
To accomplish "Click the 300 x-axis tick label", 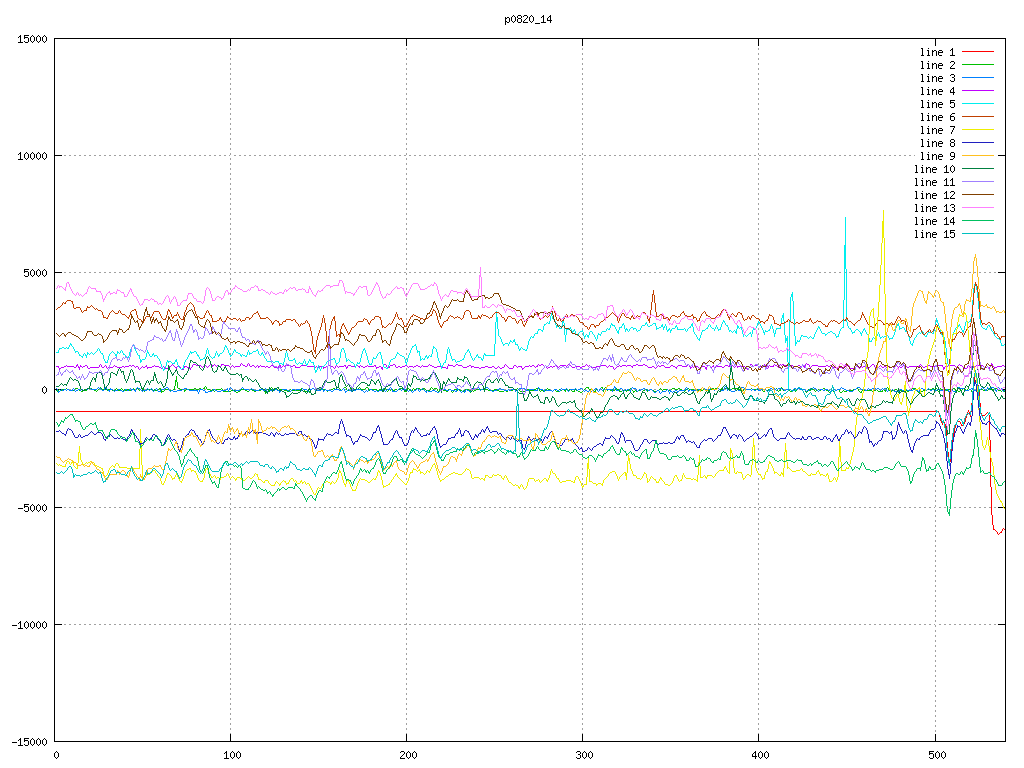I will click(583, 755).
